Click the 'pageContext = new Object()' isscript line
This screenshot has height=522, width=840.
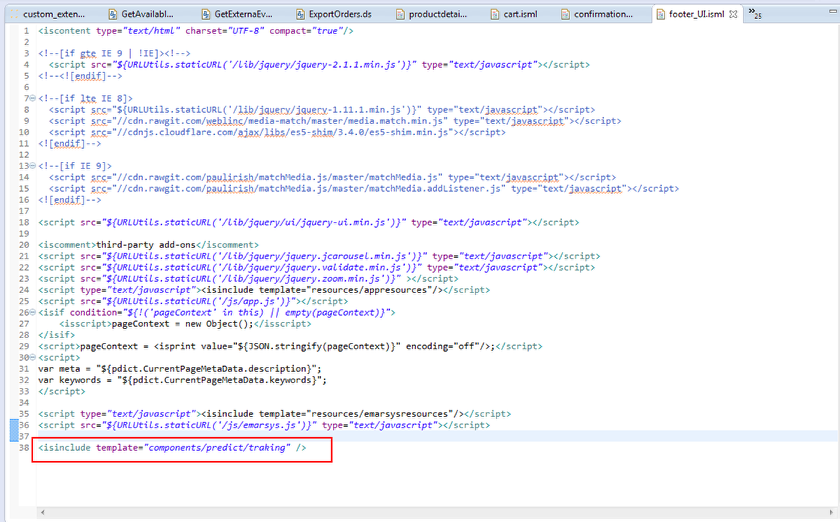pyautogui.click(x=185, y=324)
